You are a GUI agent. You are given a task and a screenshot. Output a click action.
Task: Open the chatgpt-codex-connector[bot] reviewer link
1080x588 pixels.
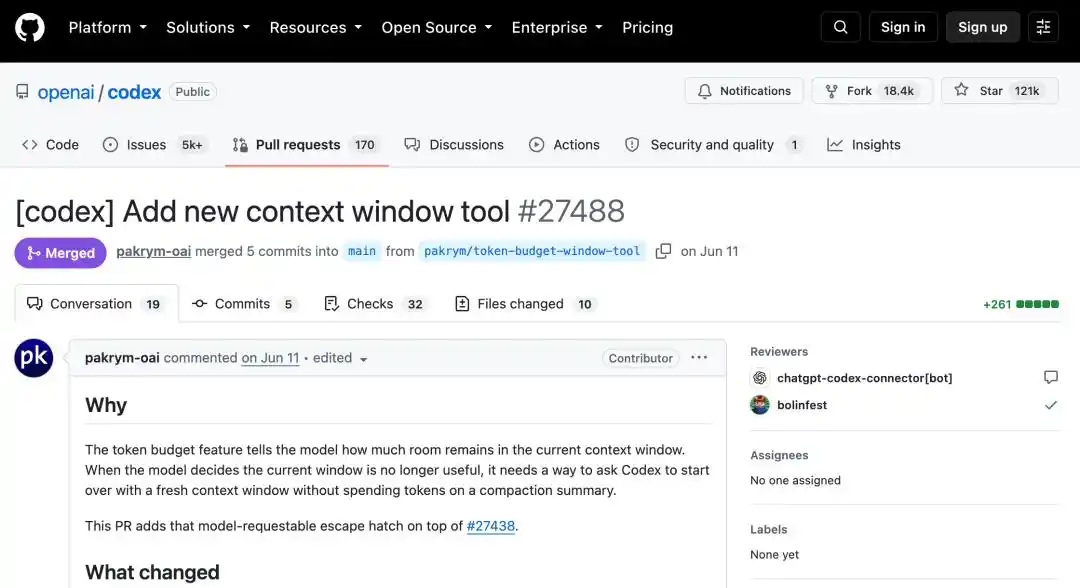[x=864, y=378]
